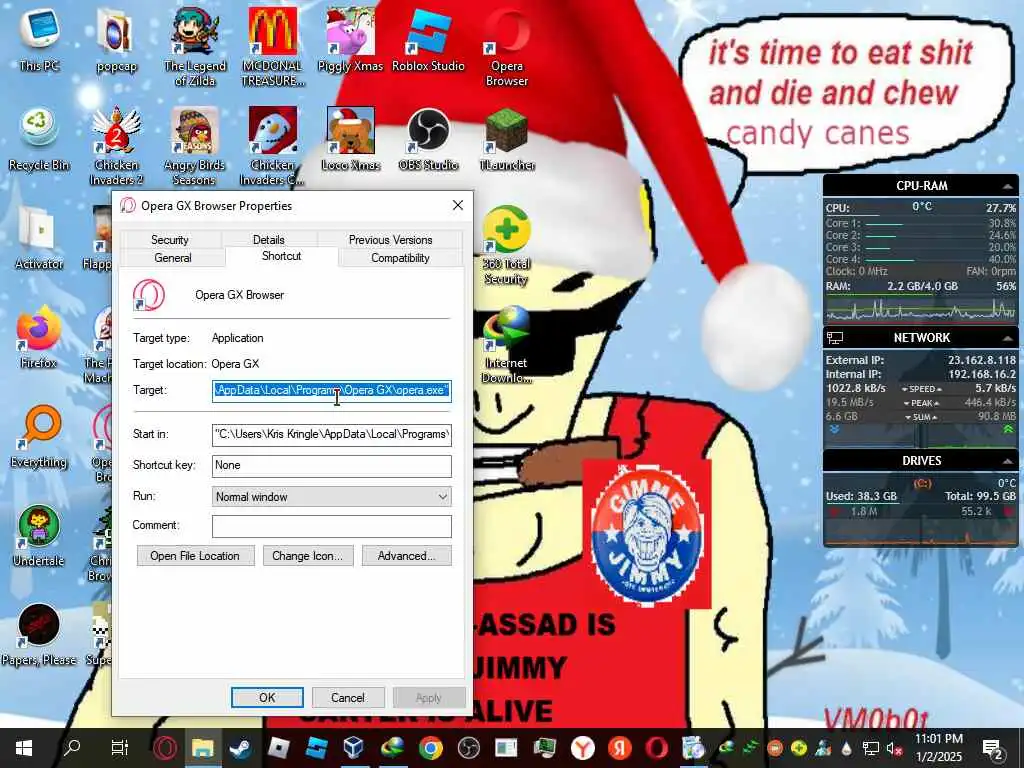1024x768 pixels.
Task: Launch TLauncher from the desktop
Action: (x=507, y=138)
